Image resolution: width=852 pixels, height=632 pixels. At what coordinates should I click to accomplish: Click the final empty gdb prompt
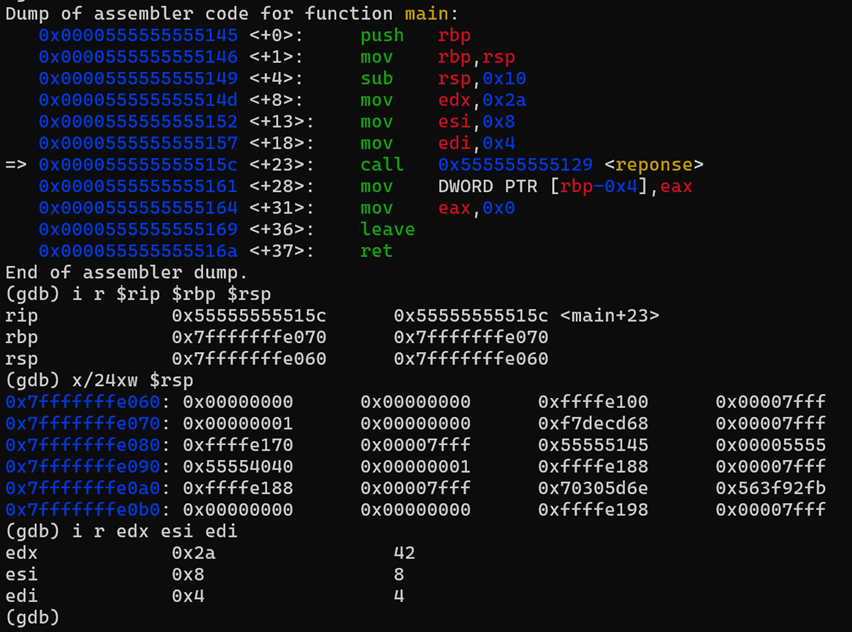point(30,618)
